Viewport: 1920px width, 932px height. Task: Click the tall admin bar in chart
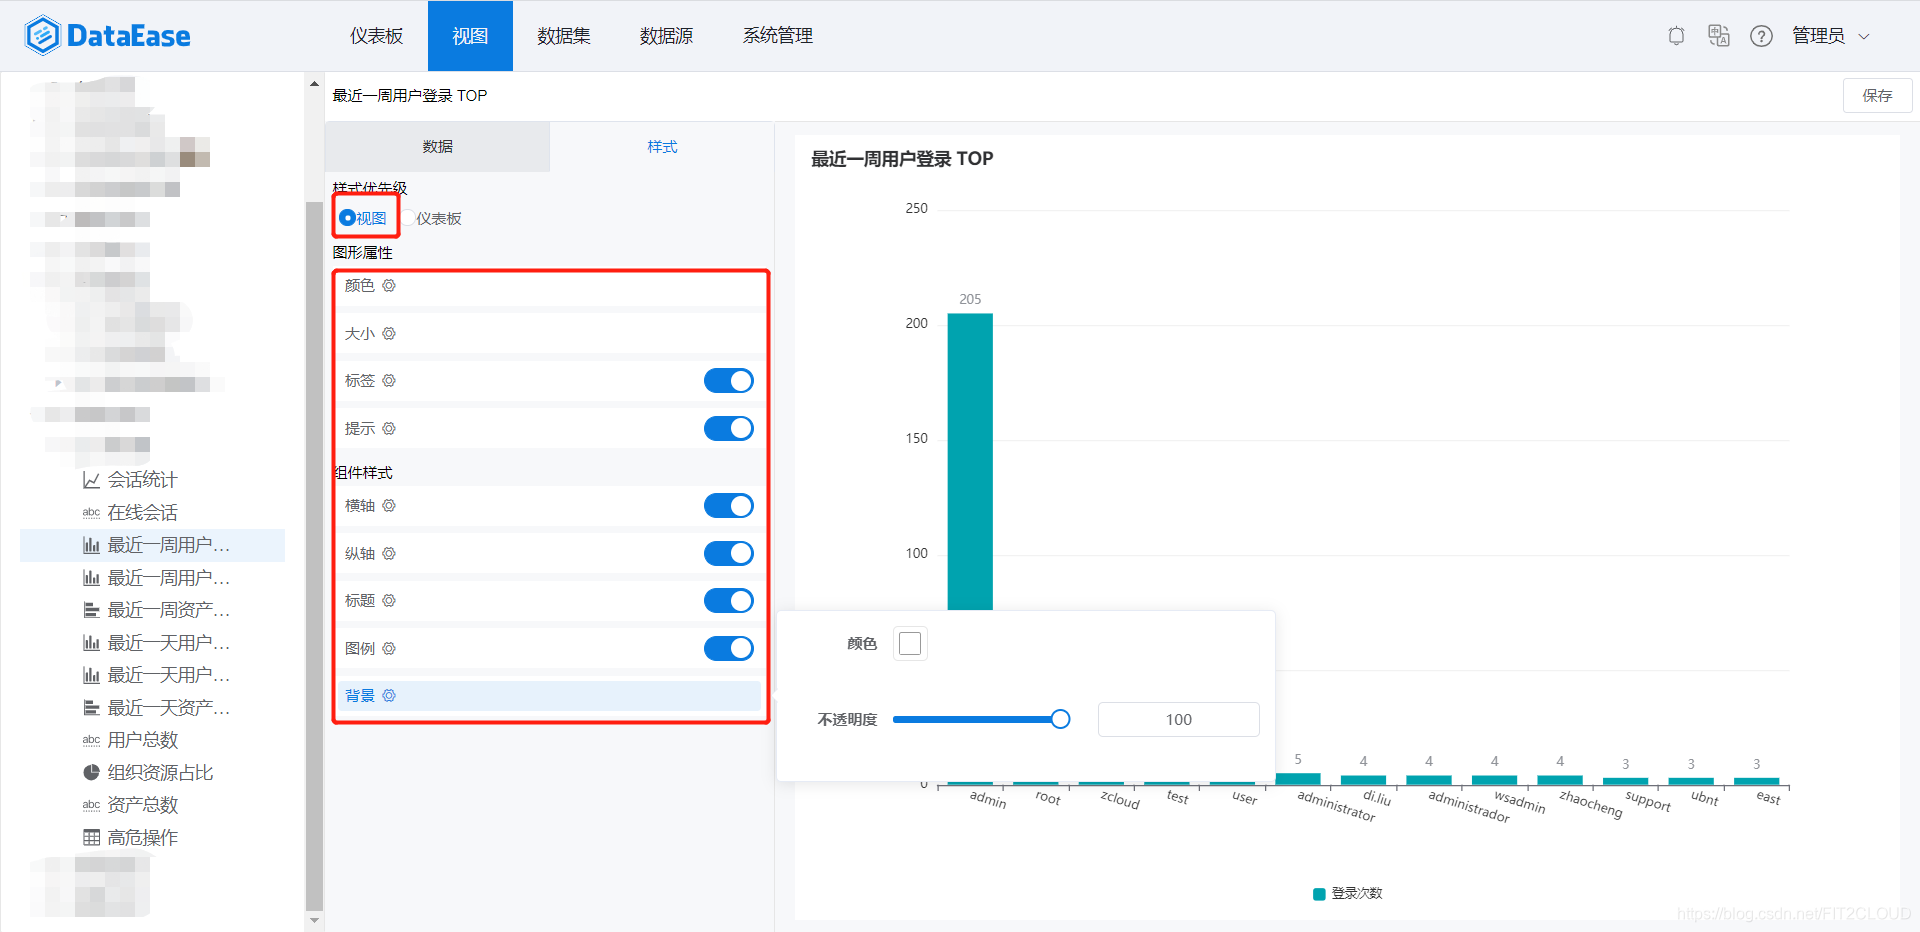[970, 462]
